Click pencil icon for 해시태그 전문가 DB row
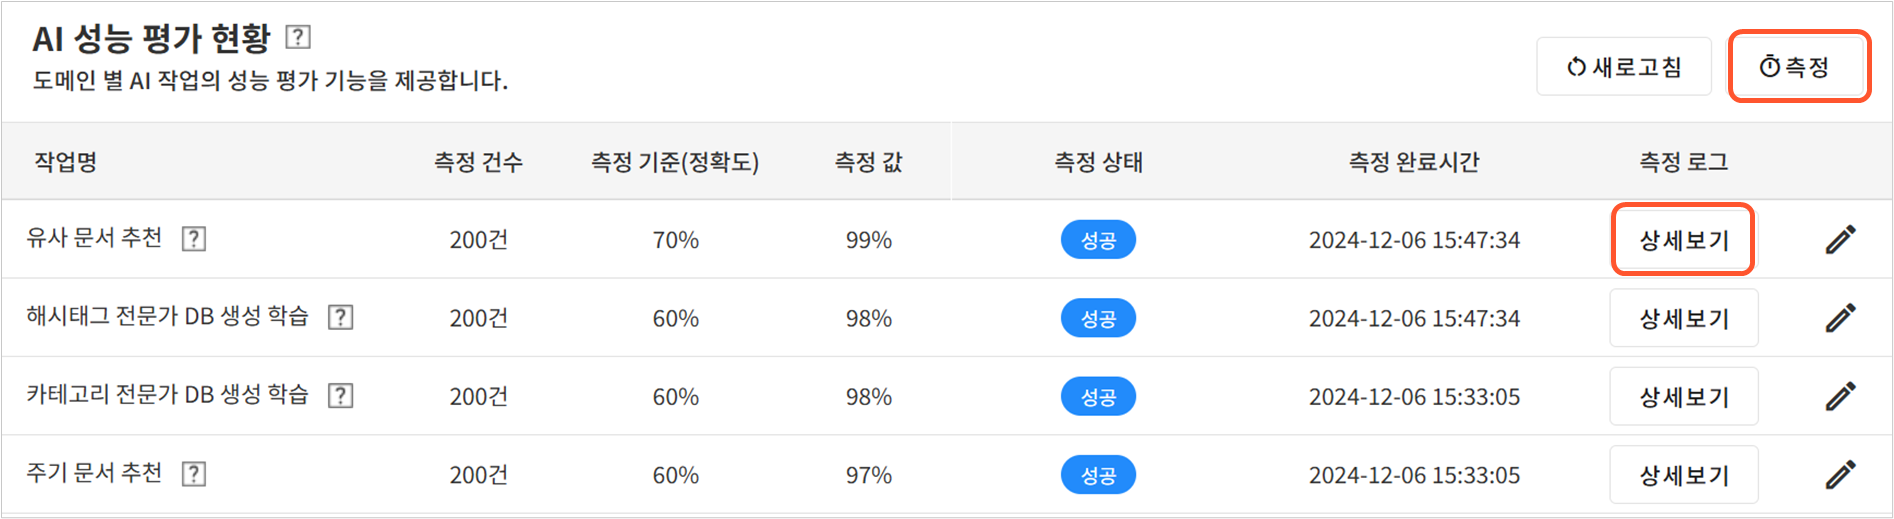The image size is (1894, 519). point(1840,318)
